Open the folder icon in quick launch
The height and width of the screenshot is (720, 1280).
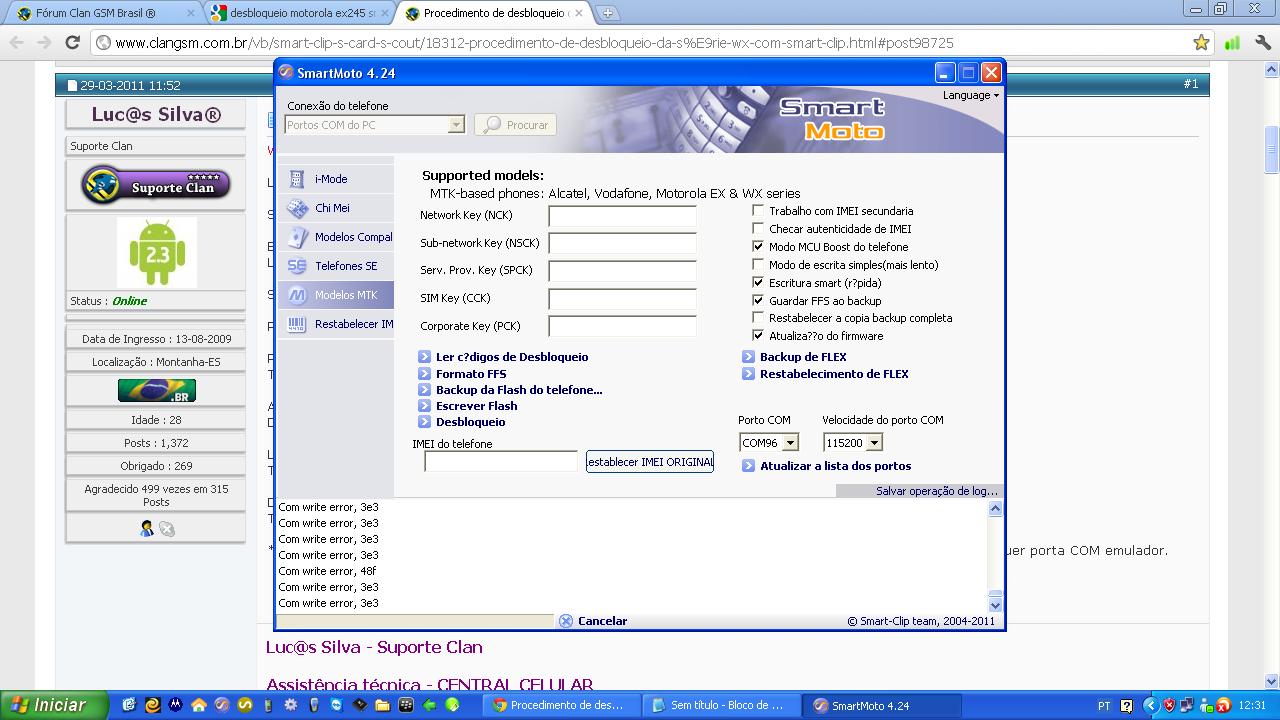(x=383, y=705)
